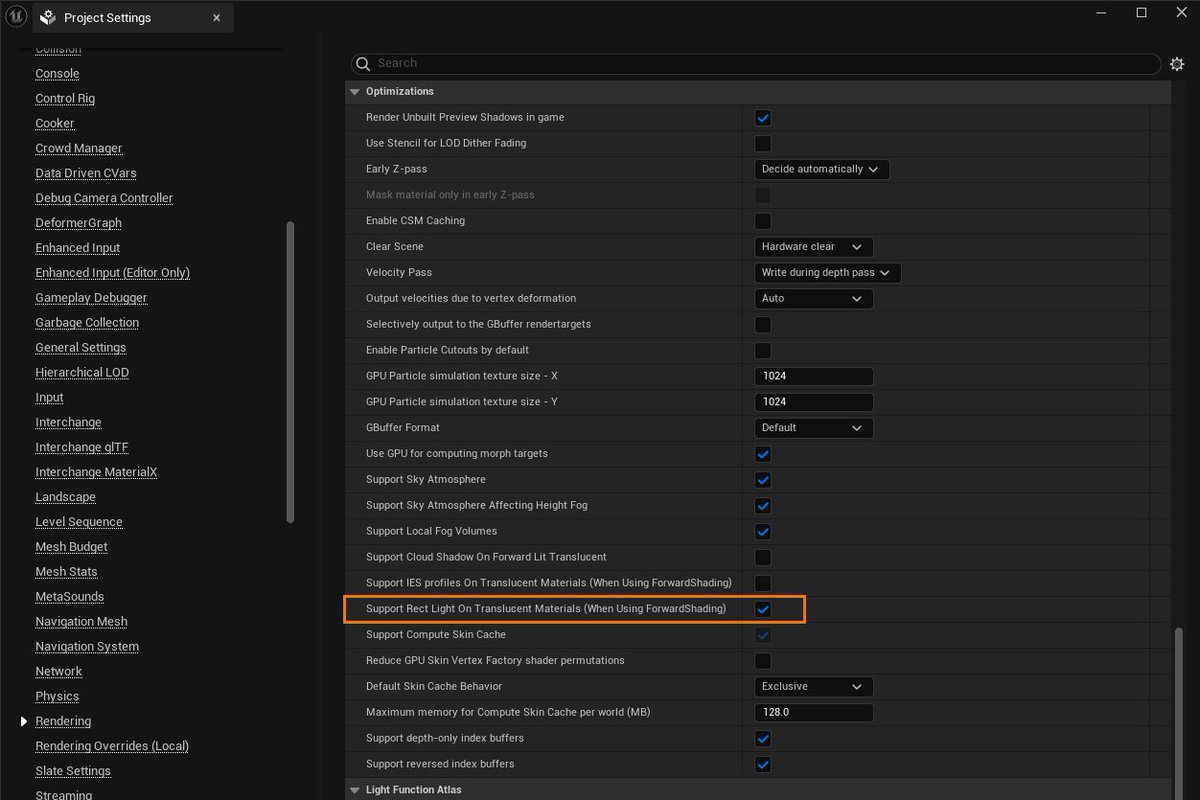Image resolution: width=1200 pixels, height=800 pixels.
Task: Open Data Driven CVars category
Action: (x=86, y=173)
